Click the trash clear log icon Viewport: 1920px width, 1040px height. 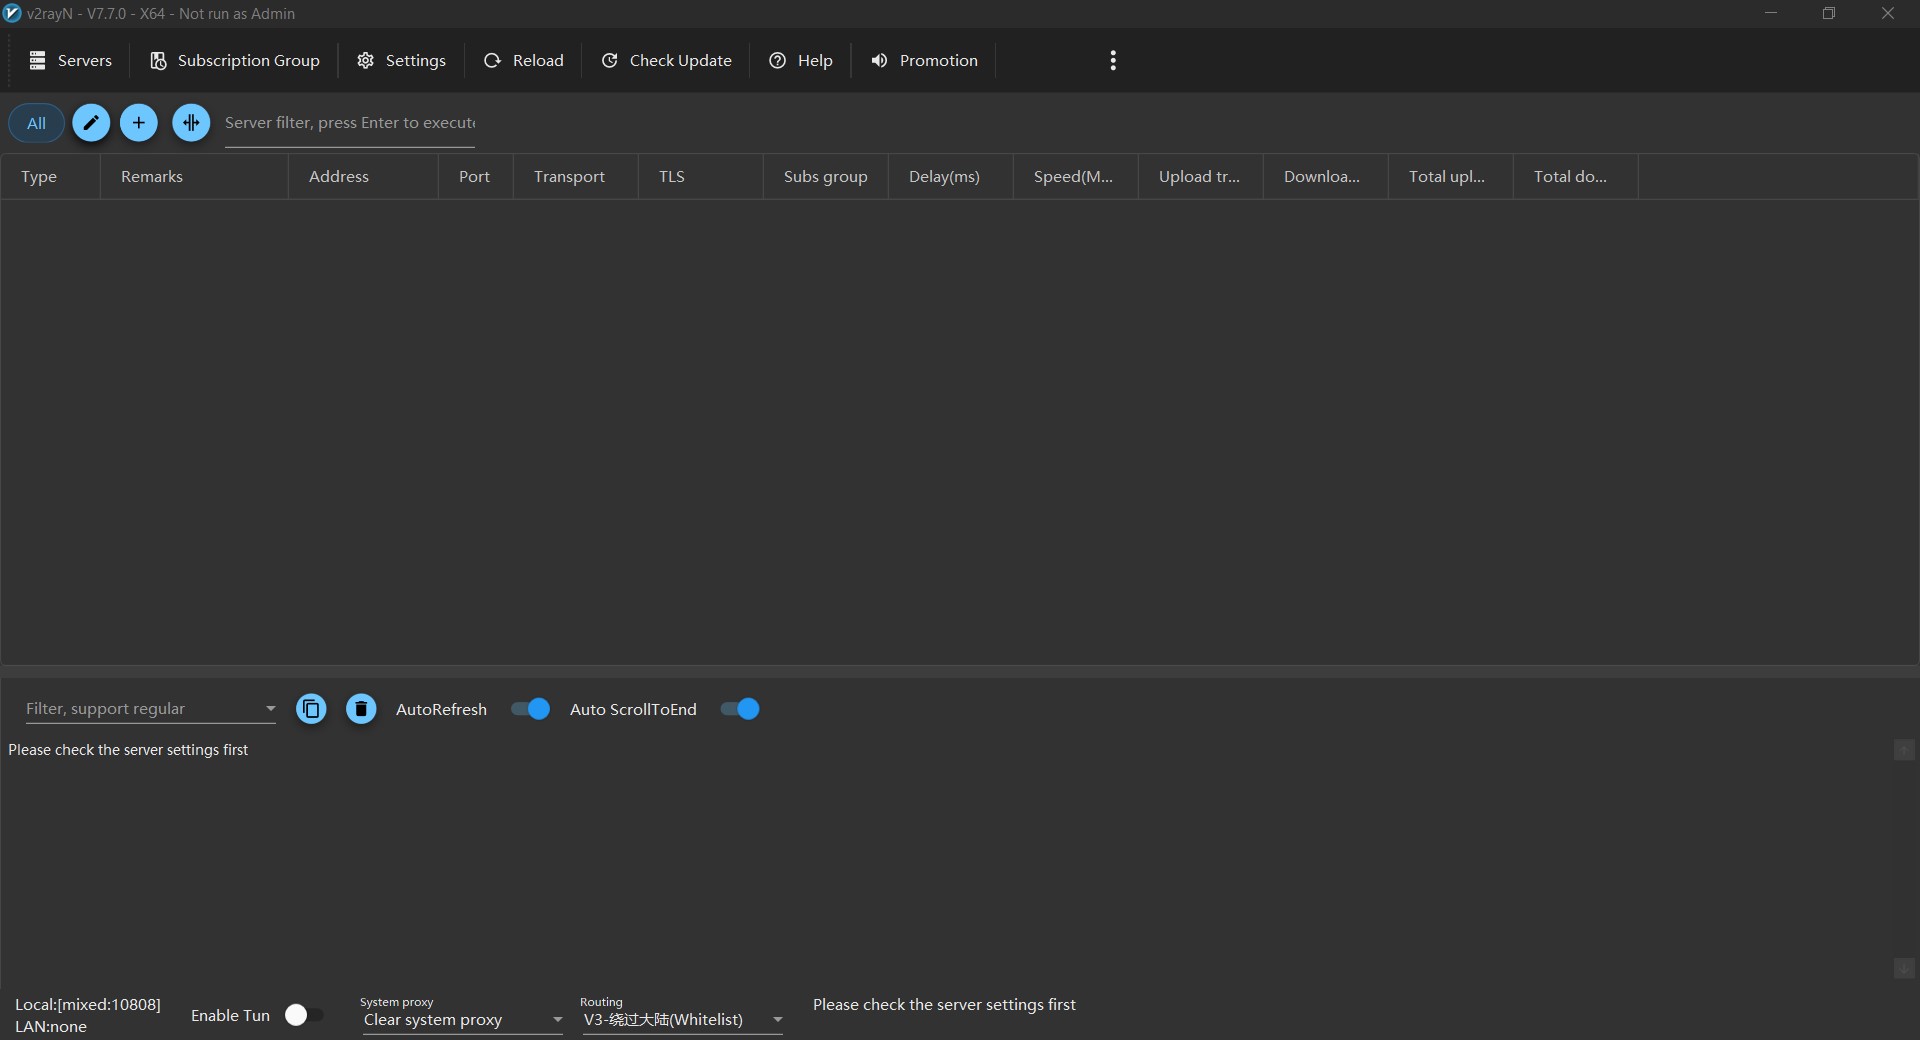click(361, 709)
